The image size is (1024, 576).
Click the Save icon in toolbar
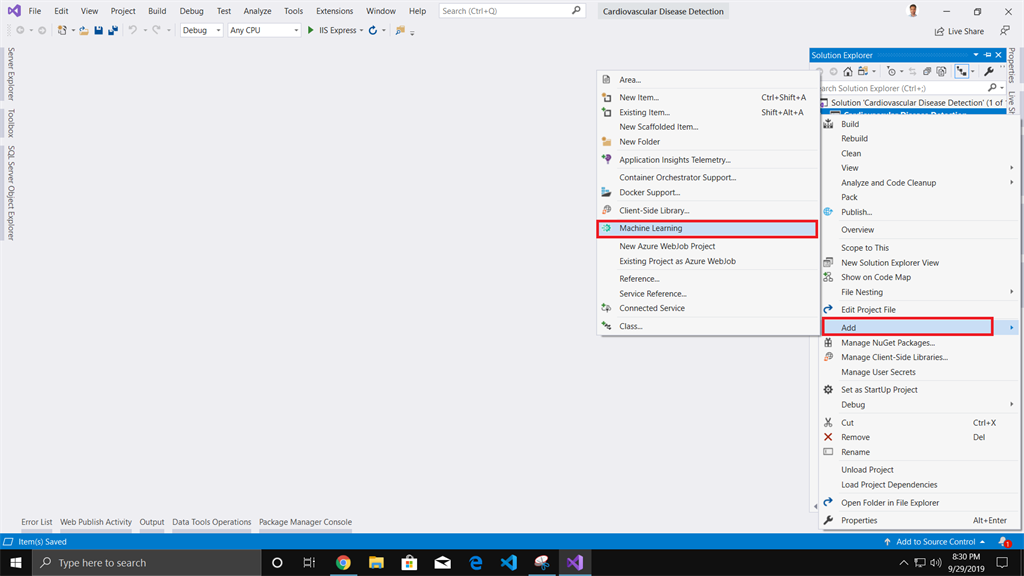(x=99, y=30)
